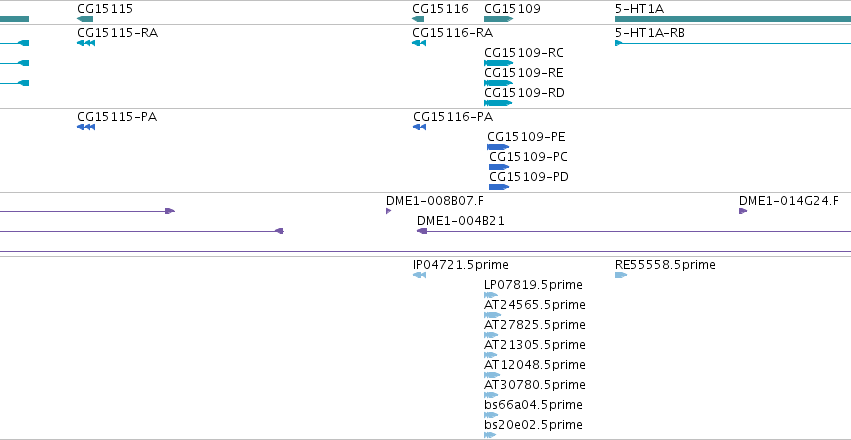Click the AT24565.5prime EST arrow
The image size is (851, 440).
tap(492, 315)
